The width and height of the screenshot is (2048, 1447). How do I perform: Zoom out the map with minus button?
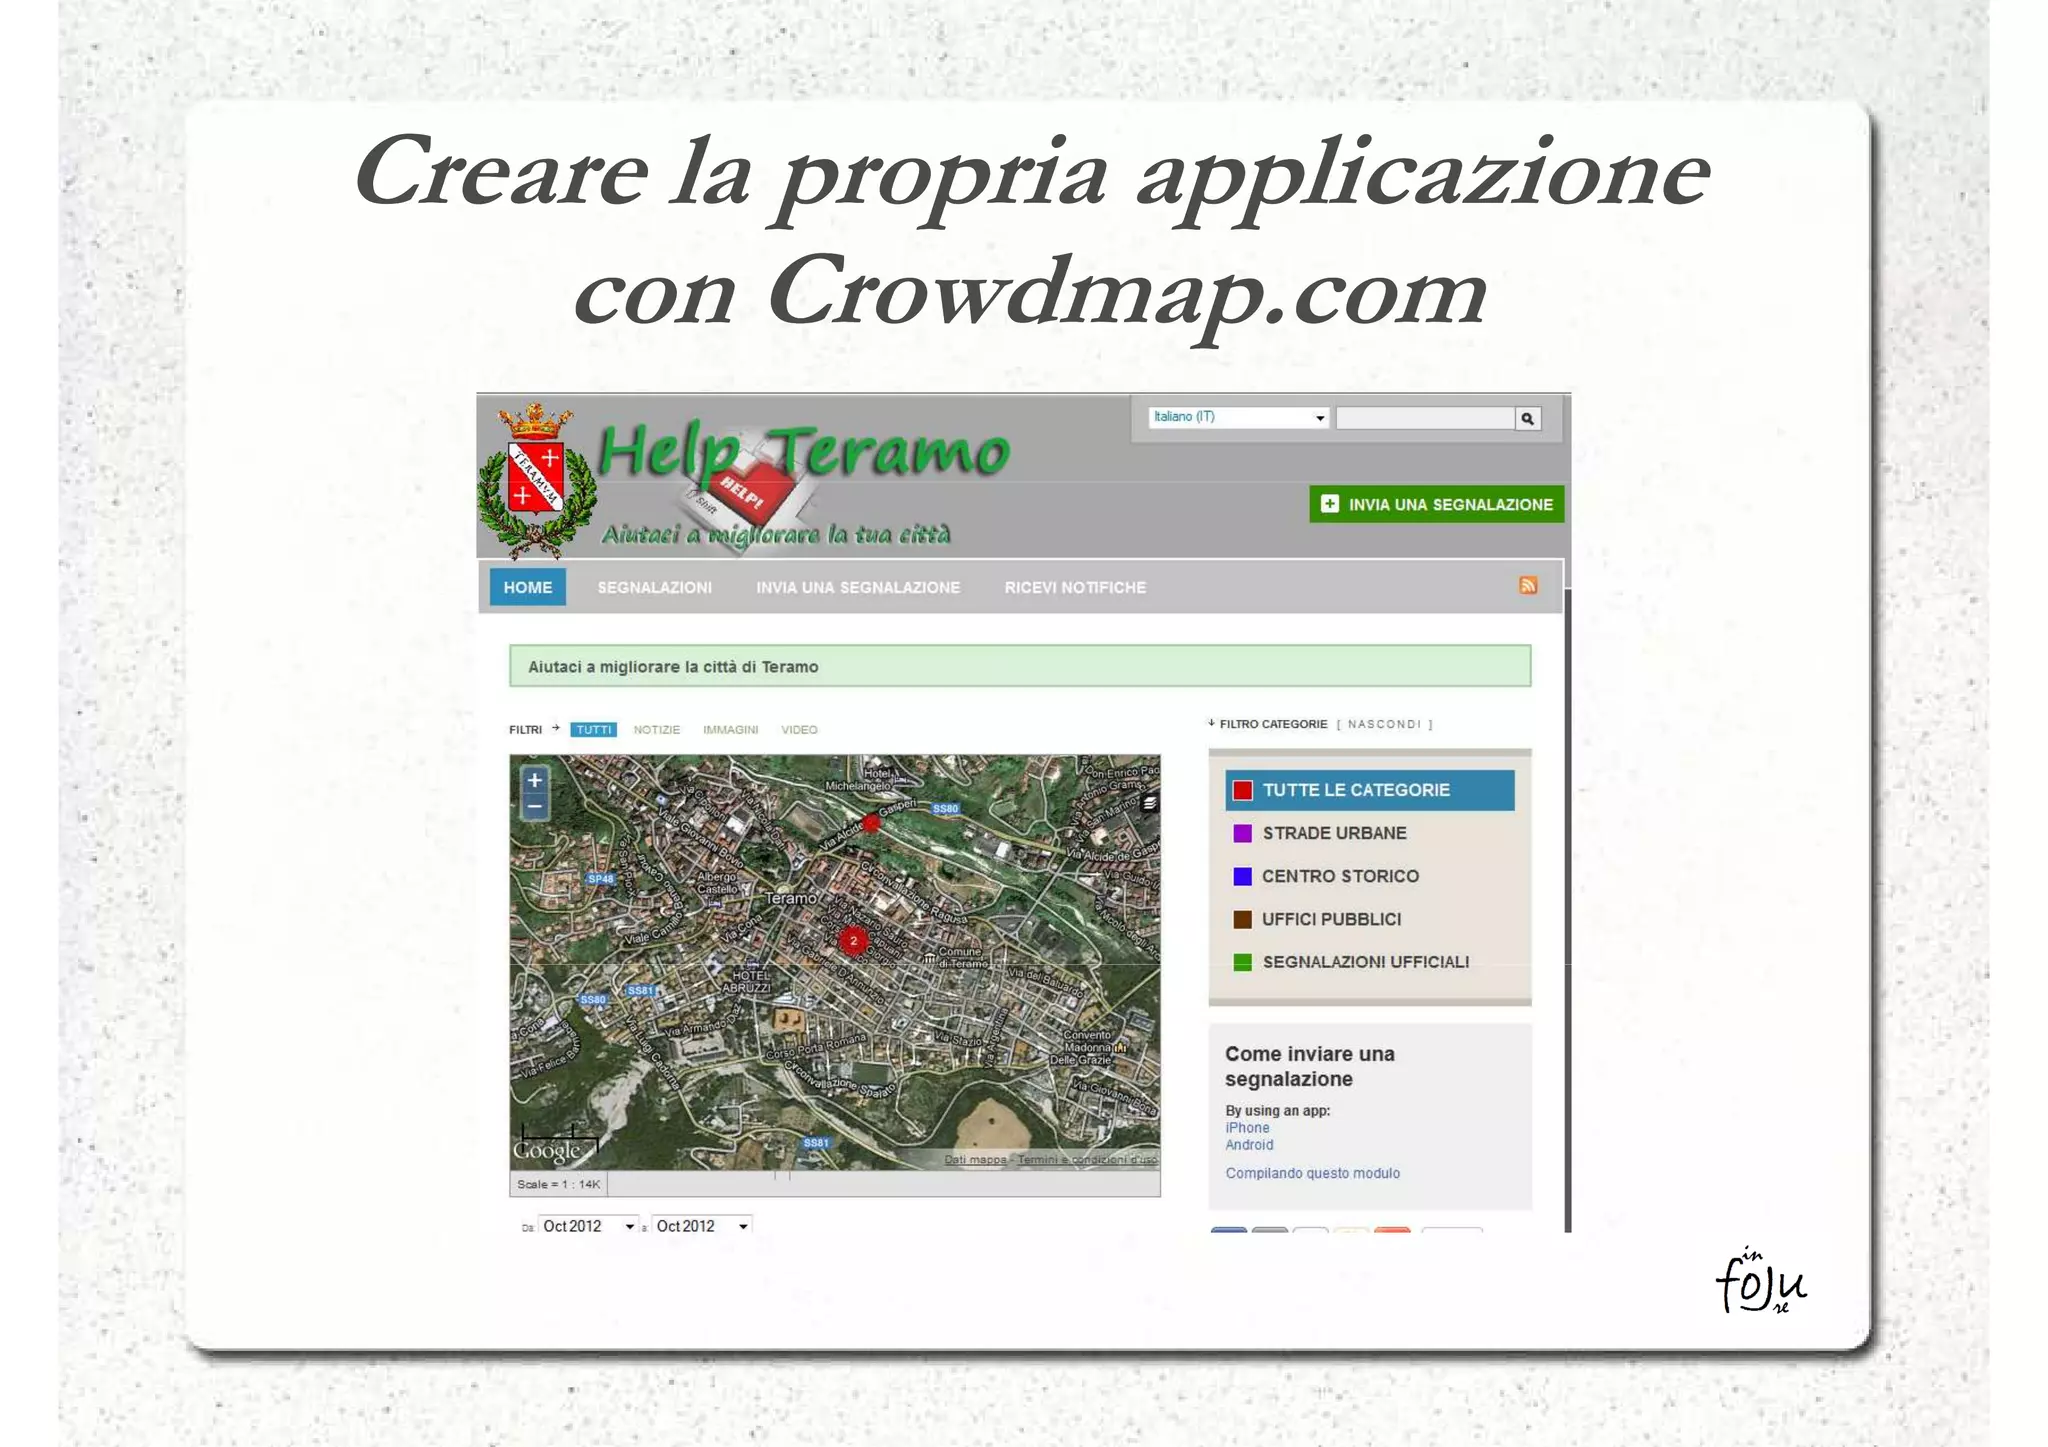[535, 806]
